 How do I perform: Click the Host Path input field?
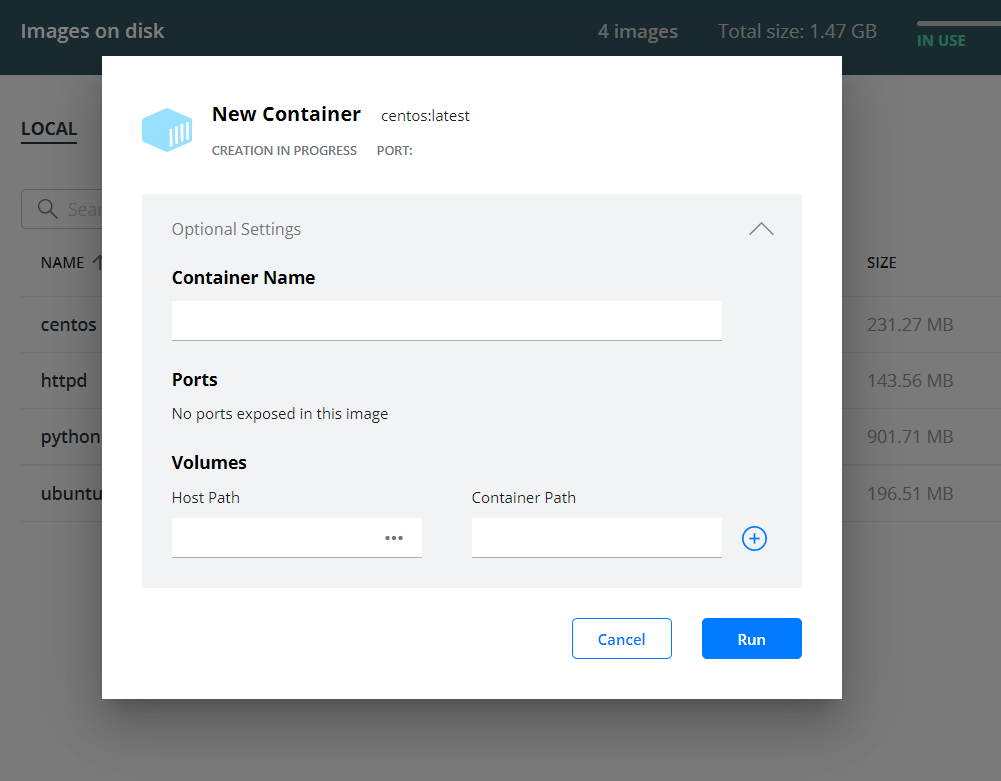tap(296, 538)
